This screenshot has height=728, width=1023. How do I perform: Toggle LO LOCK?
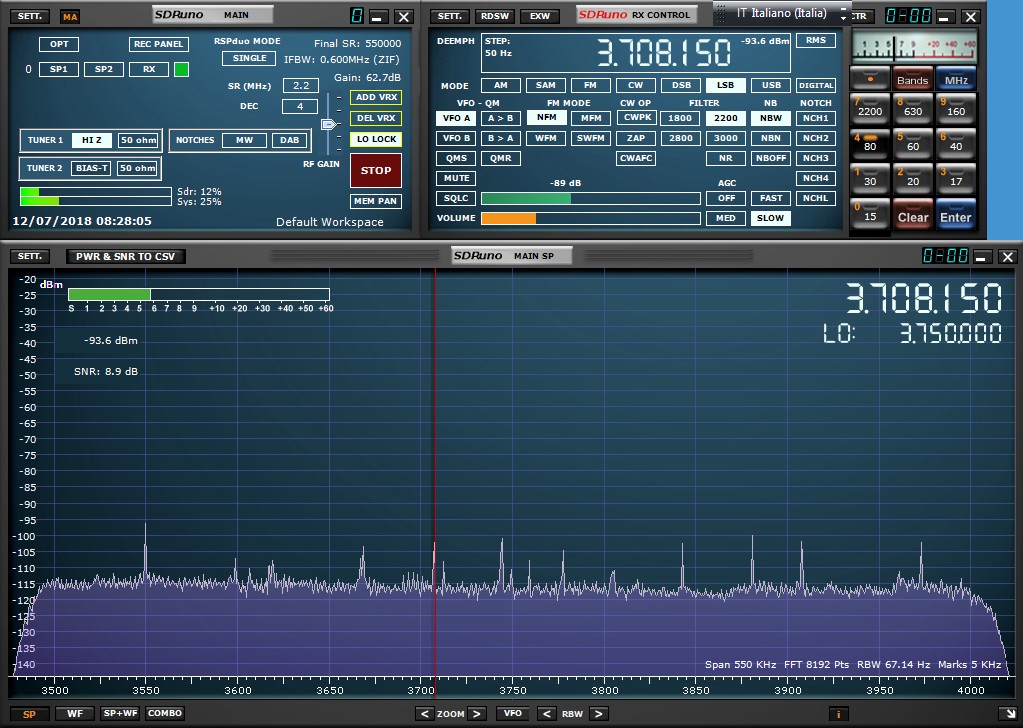[x=376, y=139]
